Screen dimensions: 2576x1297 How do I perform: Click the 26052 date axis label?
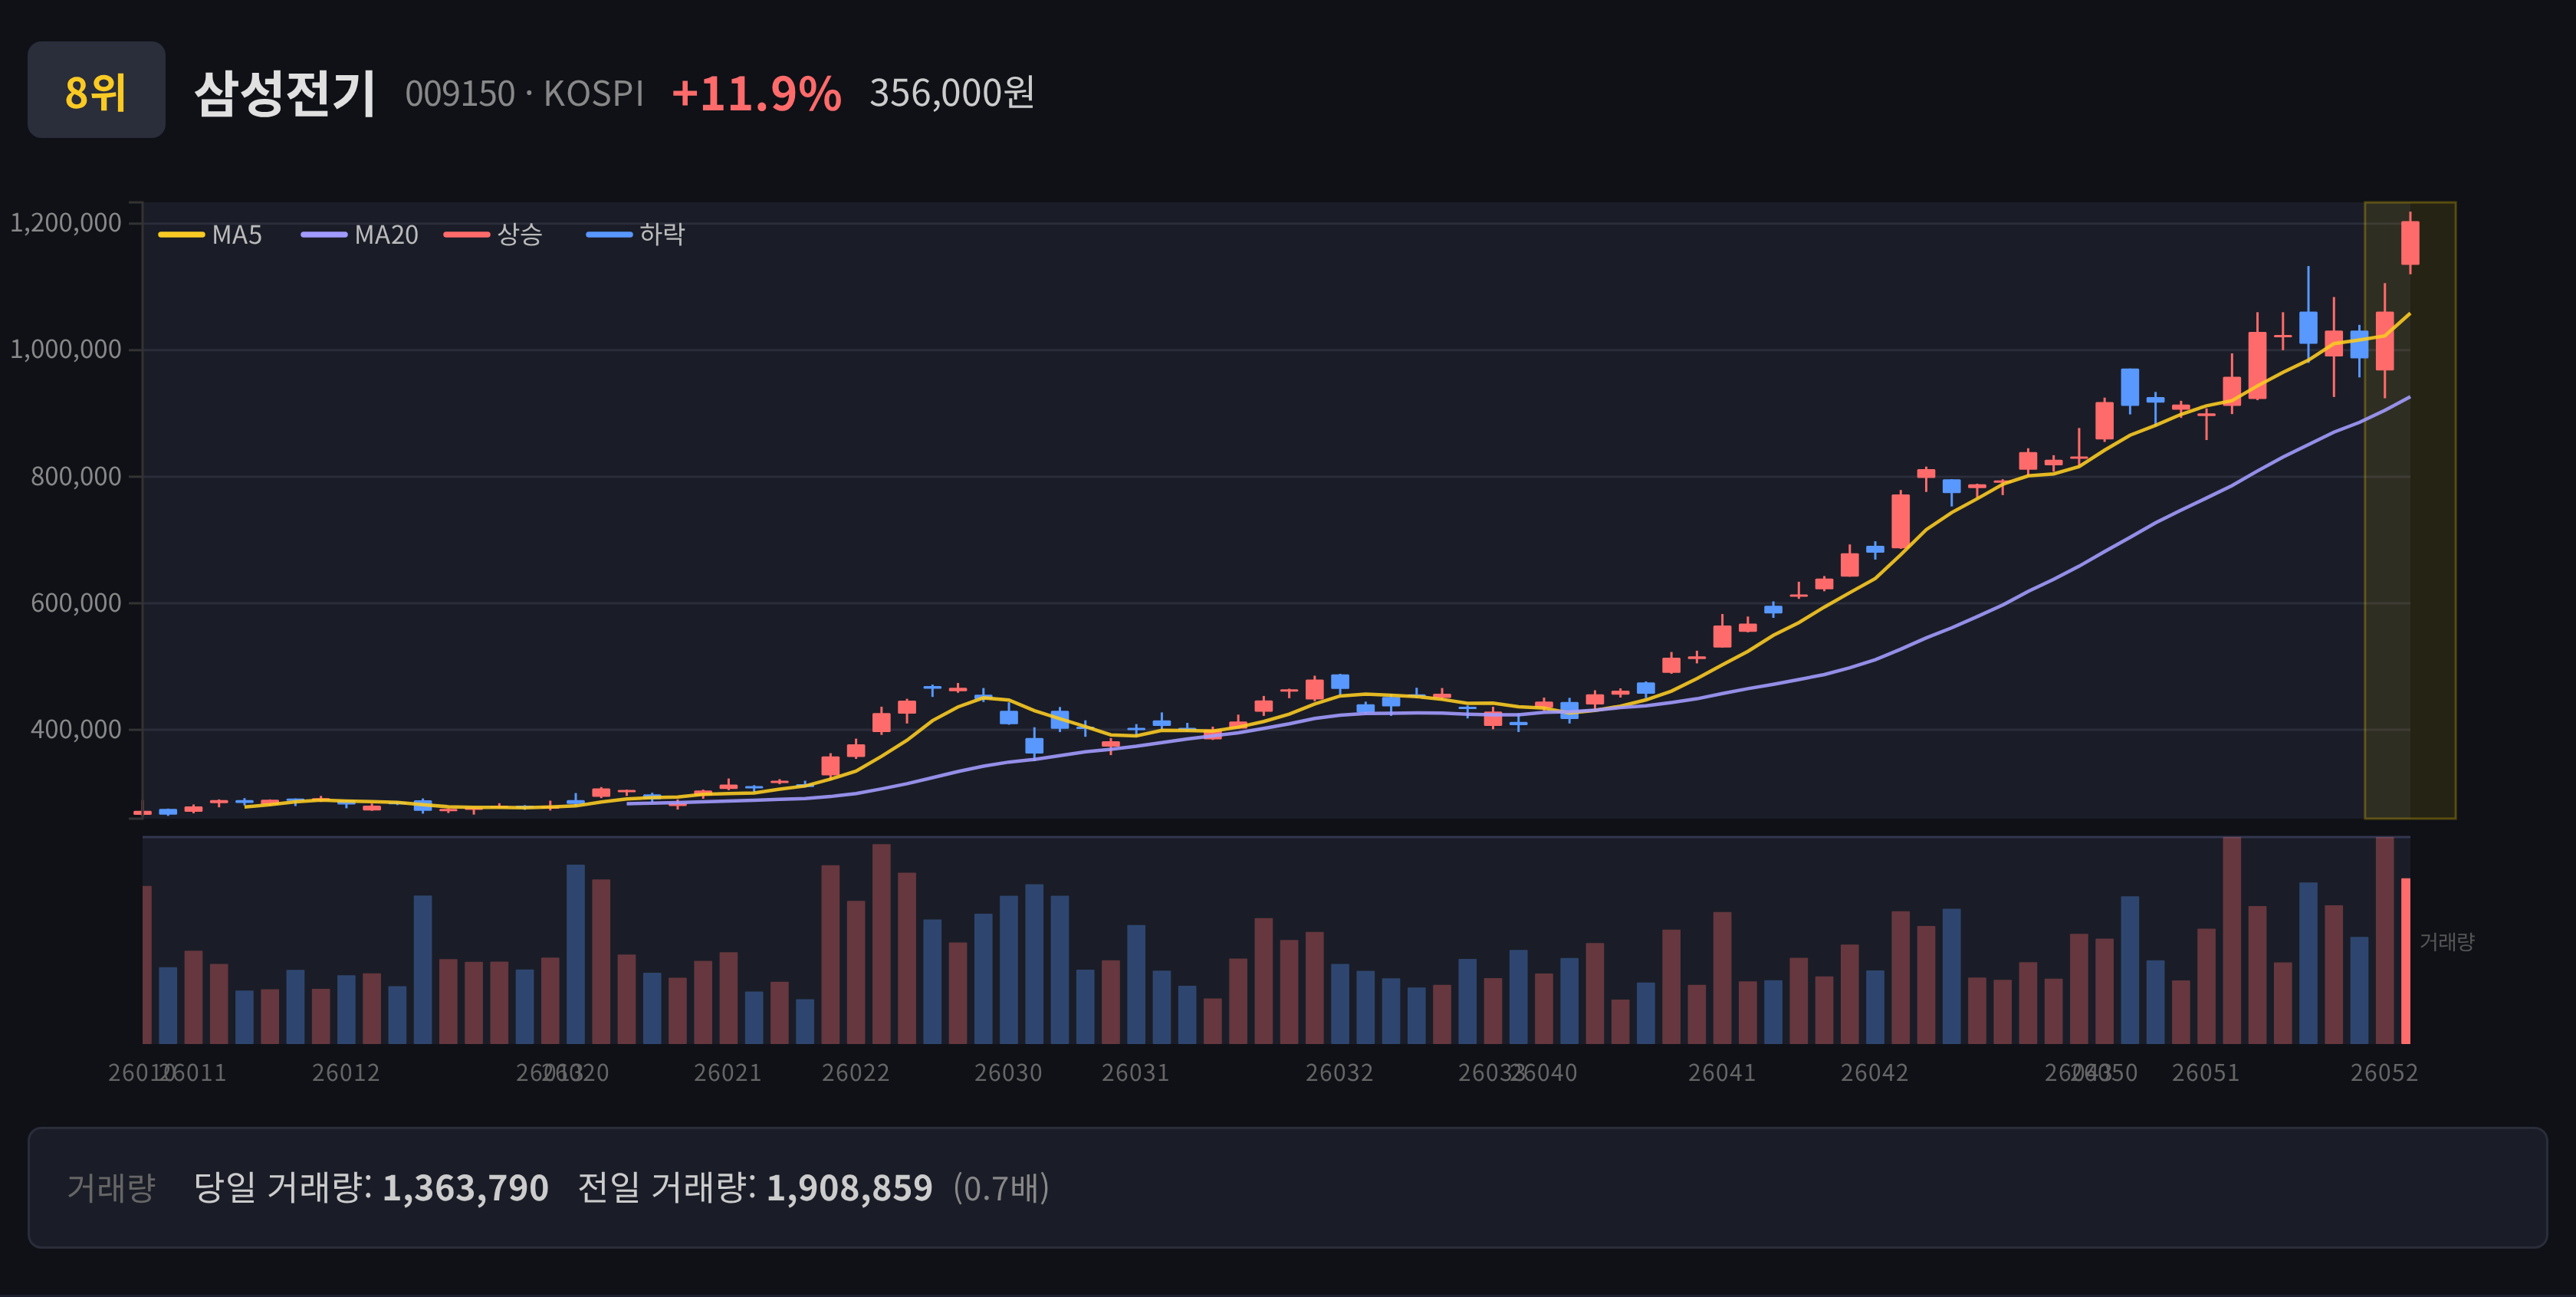tap(2384, 1073)
